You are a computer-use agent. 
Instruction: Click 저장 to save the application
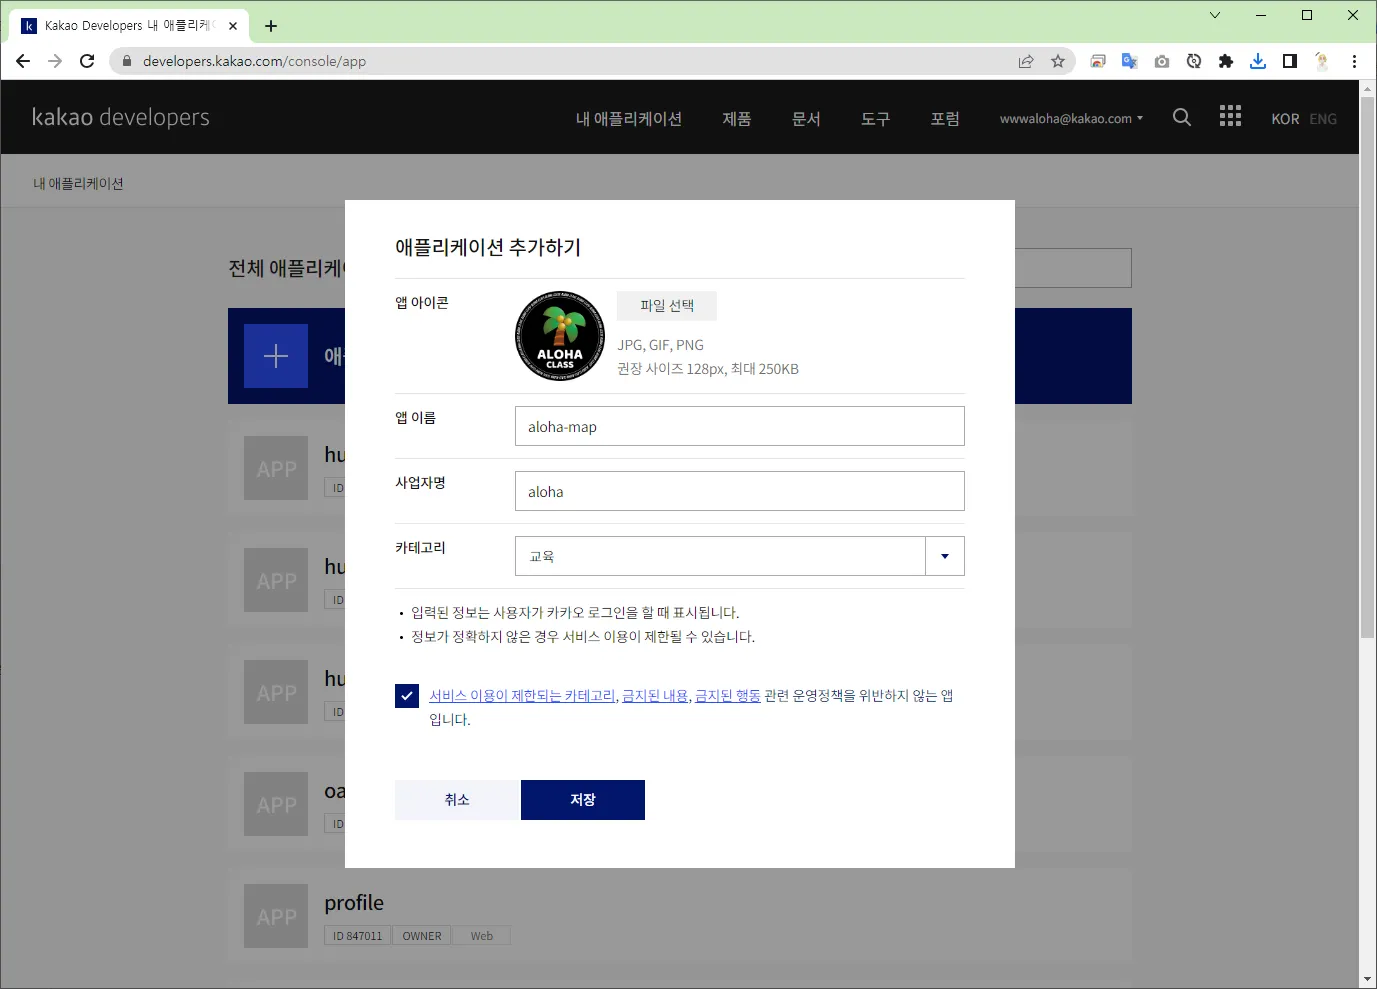click(x=583, y=800)
